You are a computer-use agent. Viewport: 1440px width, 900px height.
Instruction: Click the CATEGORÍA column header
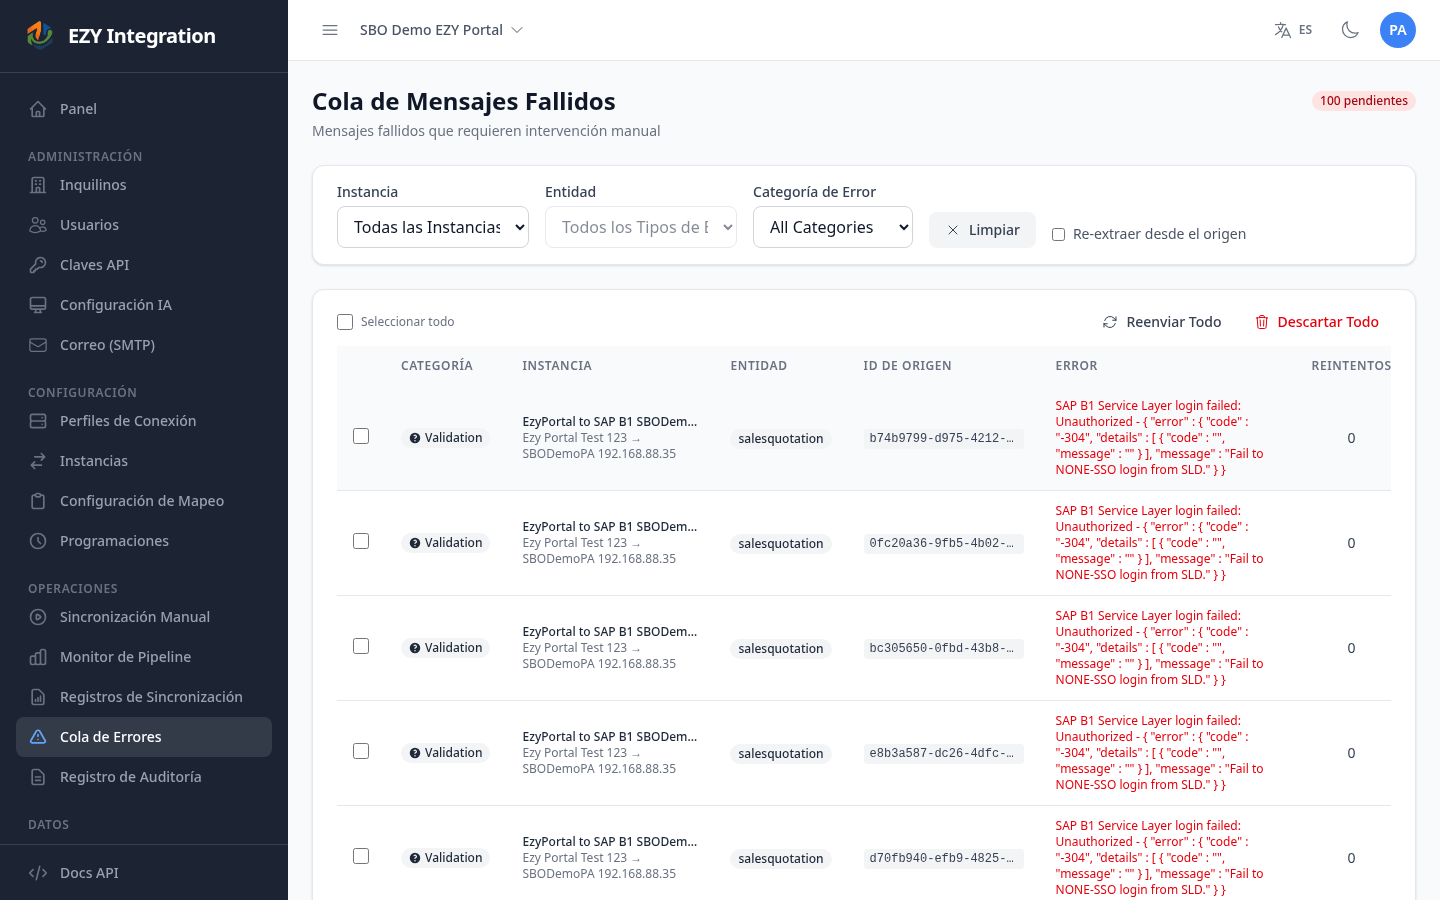tap(437, 366)
